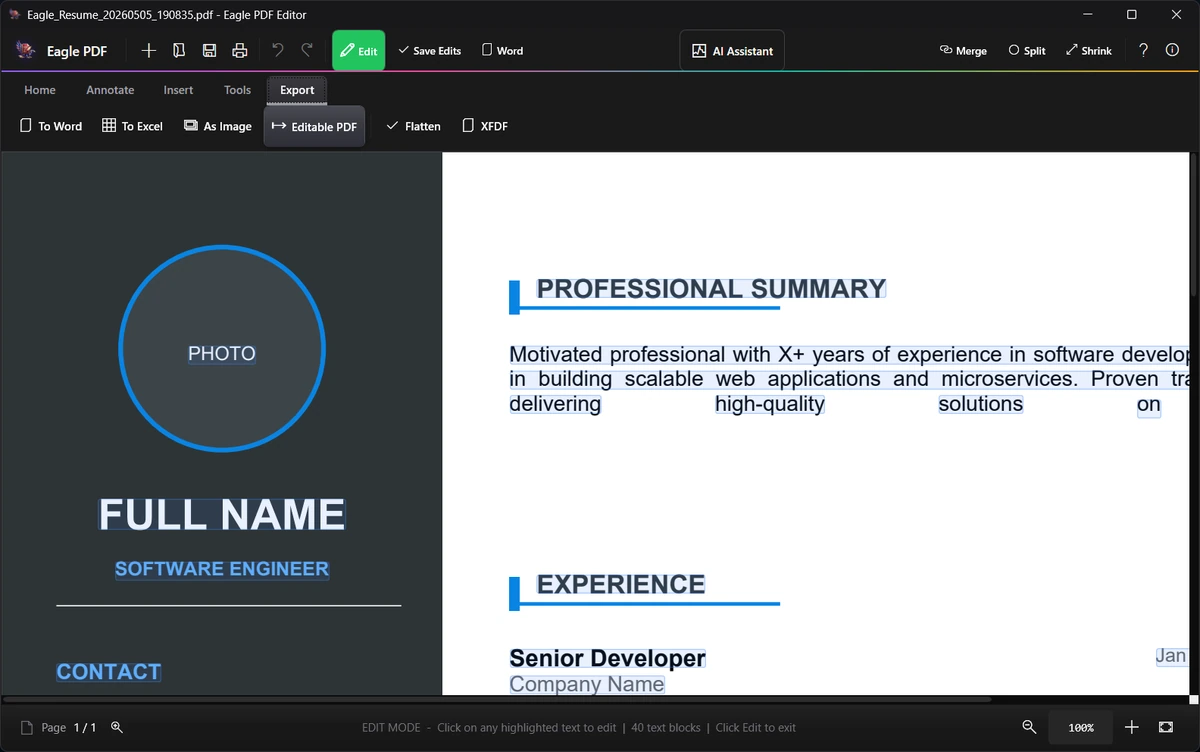The height and width of the screenshot is (752, 1200).
Task: Redo the last undone edit
Action: tap(307, 50)
